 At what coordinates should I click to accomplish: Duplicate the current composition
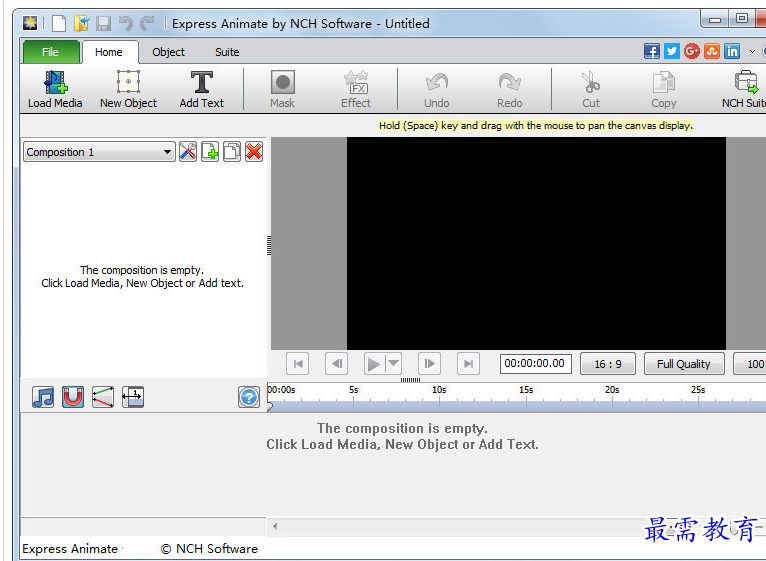pyautogui.click(x=232, y=152)
